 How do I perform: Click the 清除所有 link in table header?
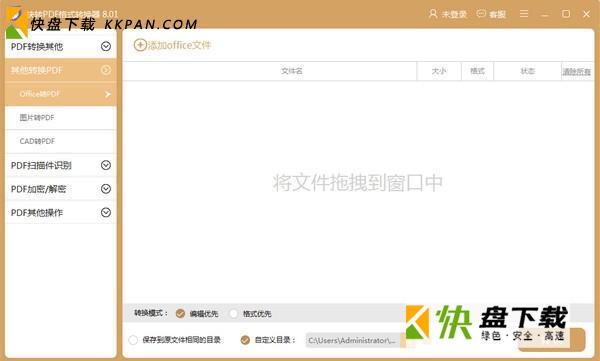point(577,72)
